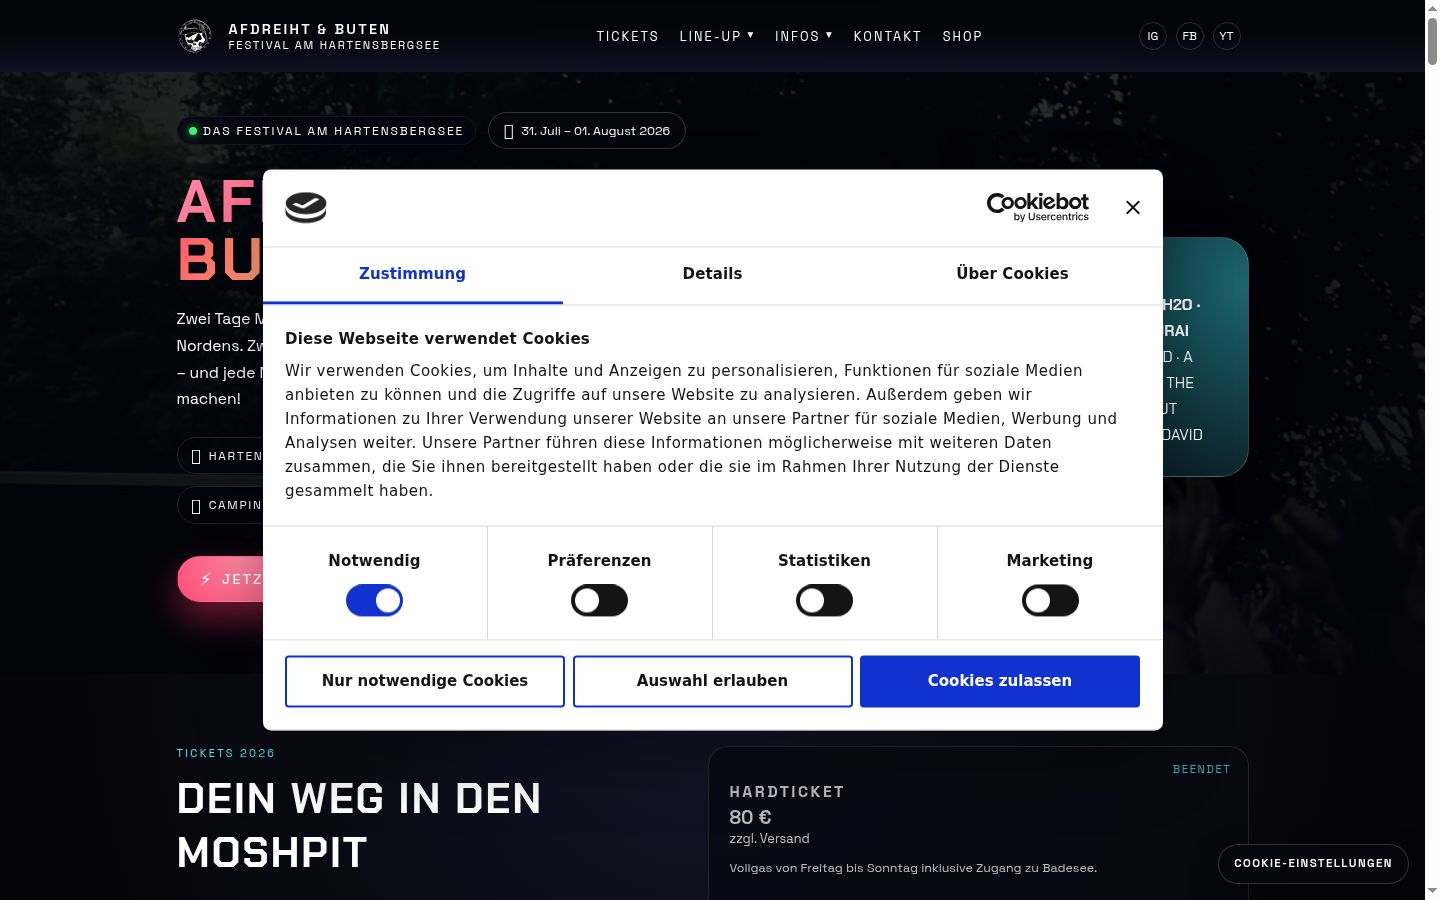This screenshot has width=1440, height=900.
Task: Open the Facebook FB social icon
Action: 1190,36
